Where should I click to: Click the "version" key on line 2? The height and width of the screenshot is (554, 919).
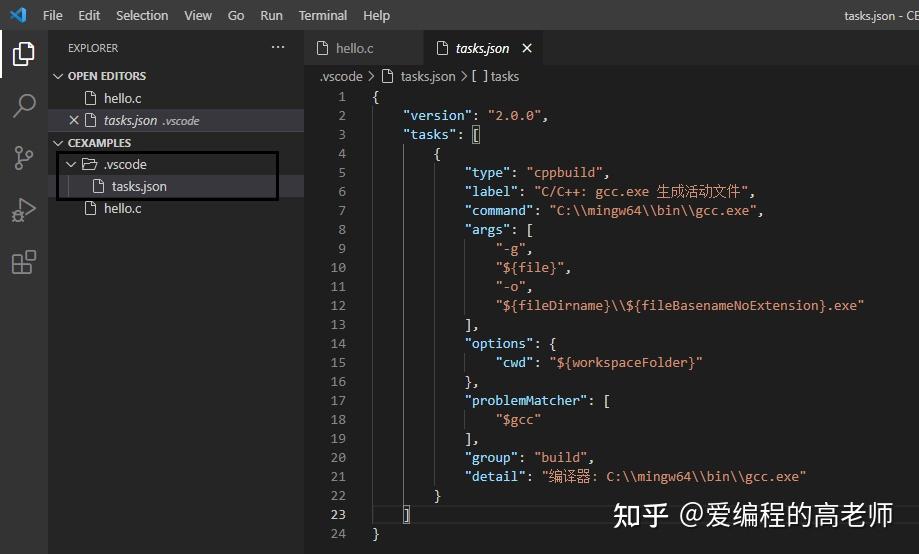tap(437, 115)
